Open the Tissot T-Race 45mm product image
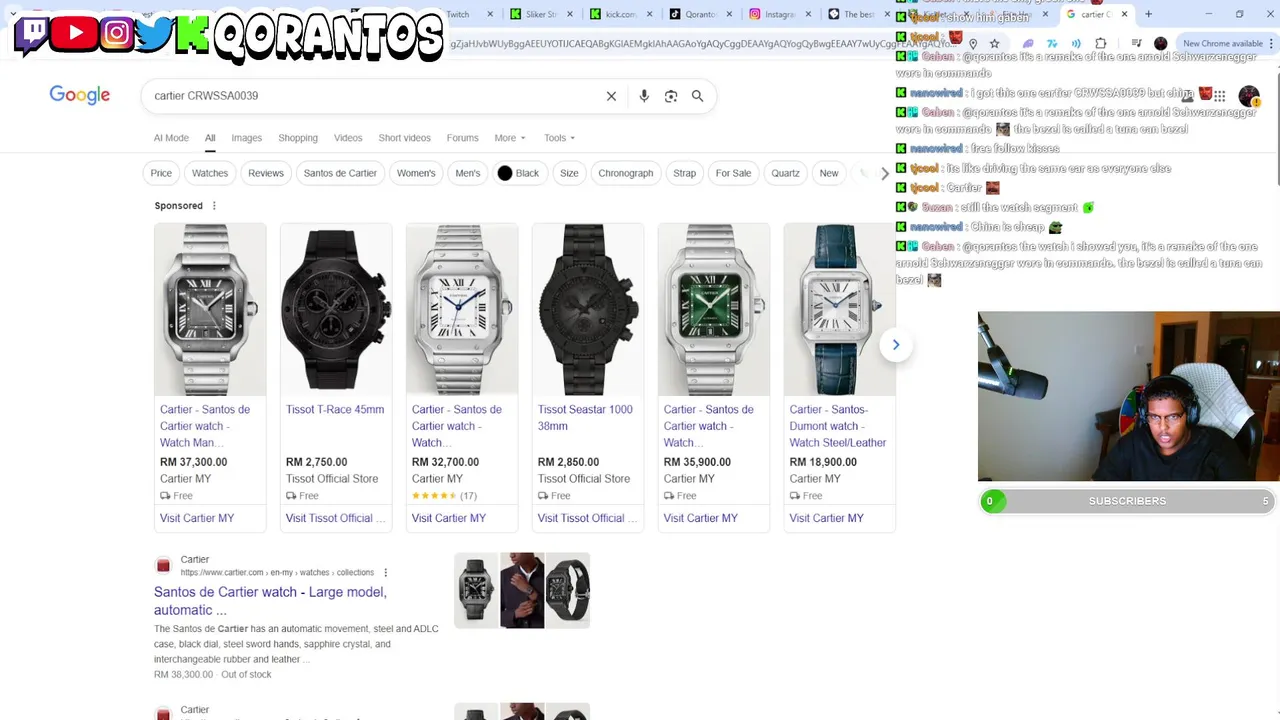 click(x=336, y=310)
